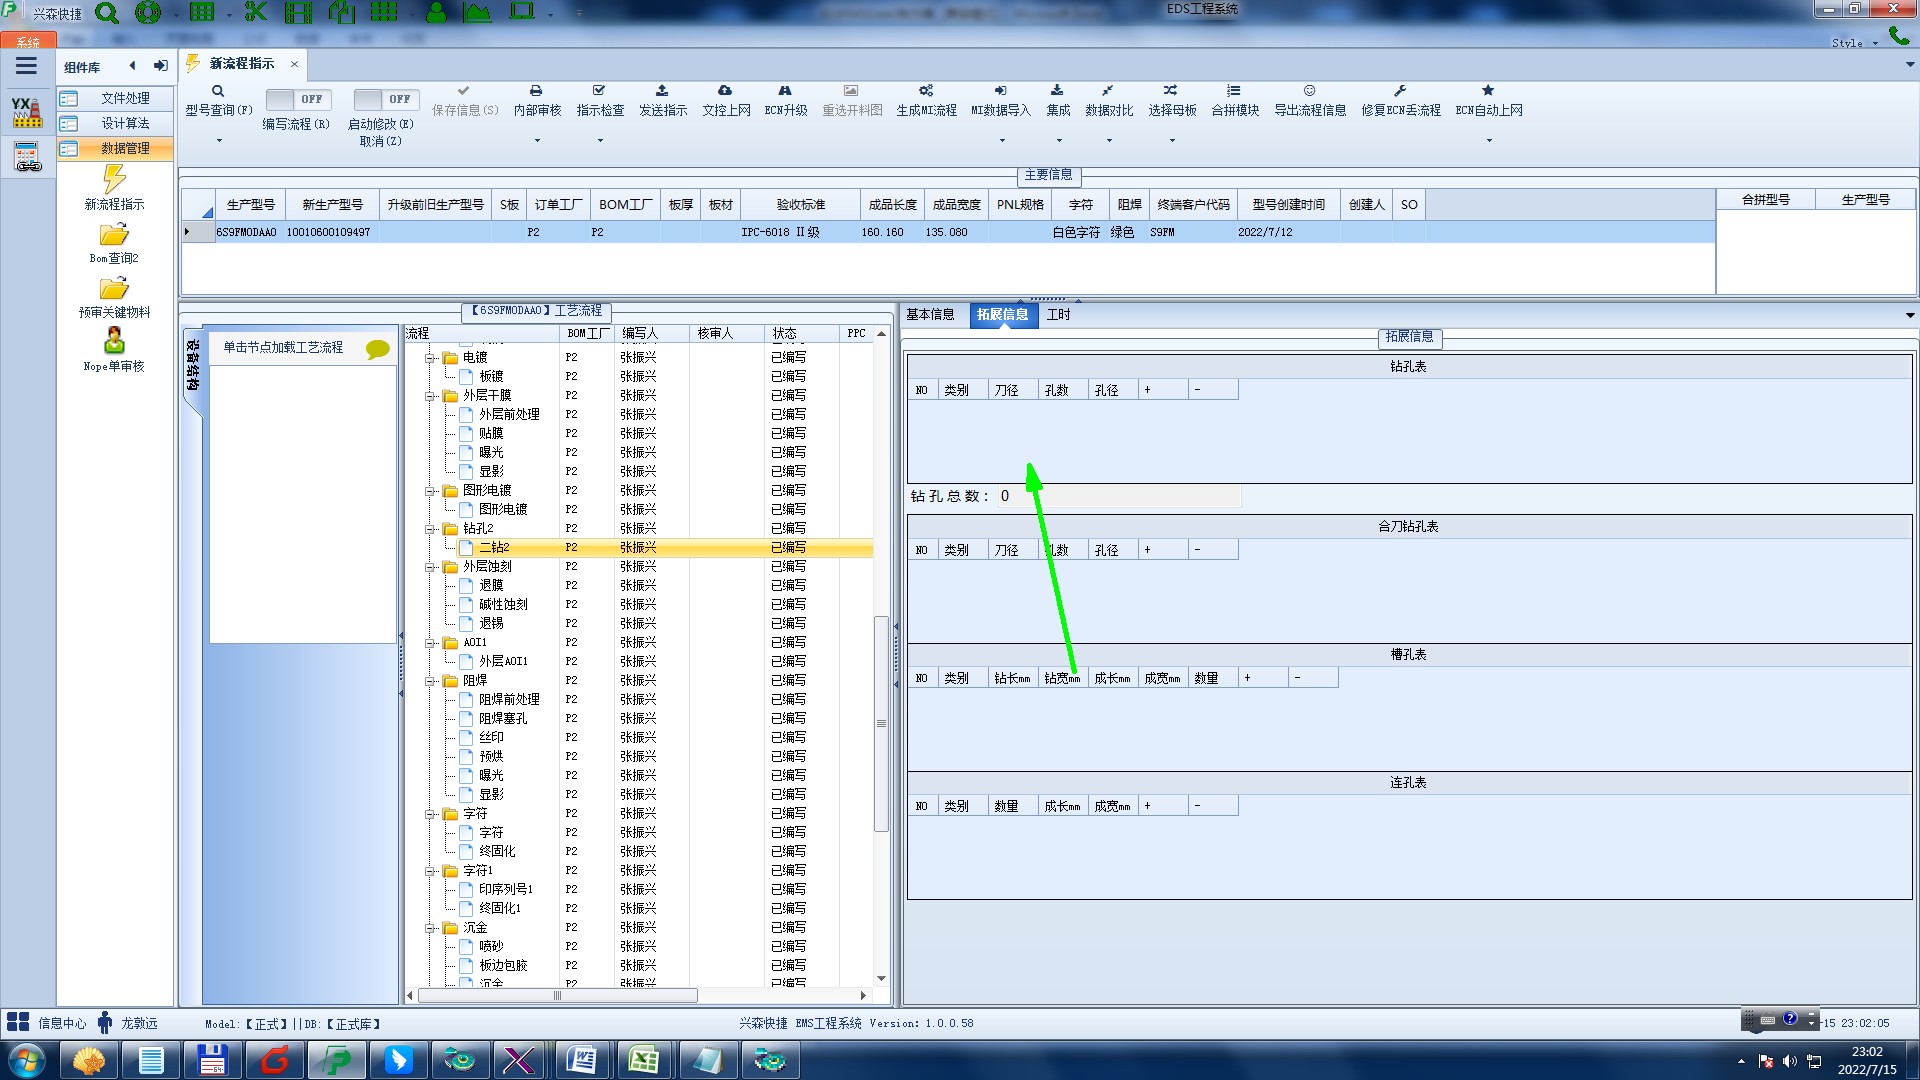
Task: Open Nope单审核 in sidebar
Action: 114,343
